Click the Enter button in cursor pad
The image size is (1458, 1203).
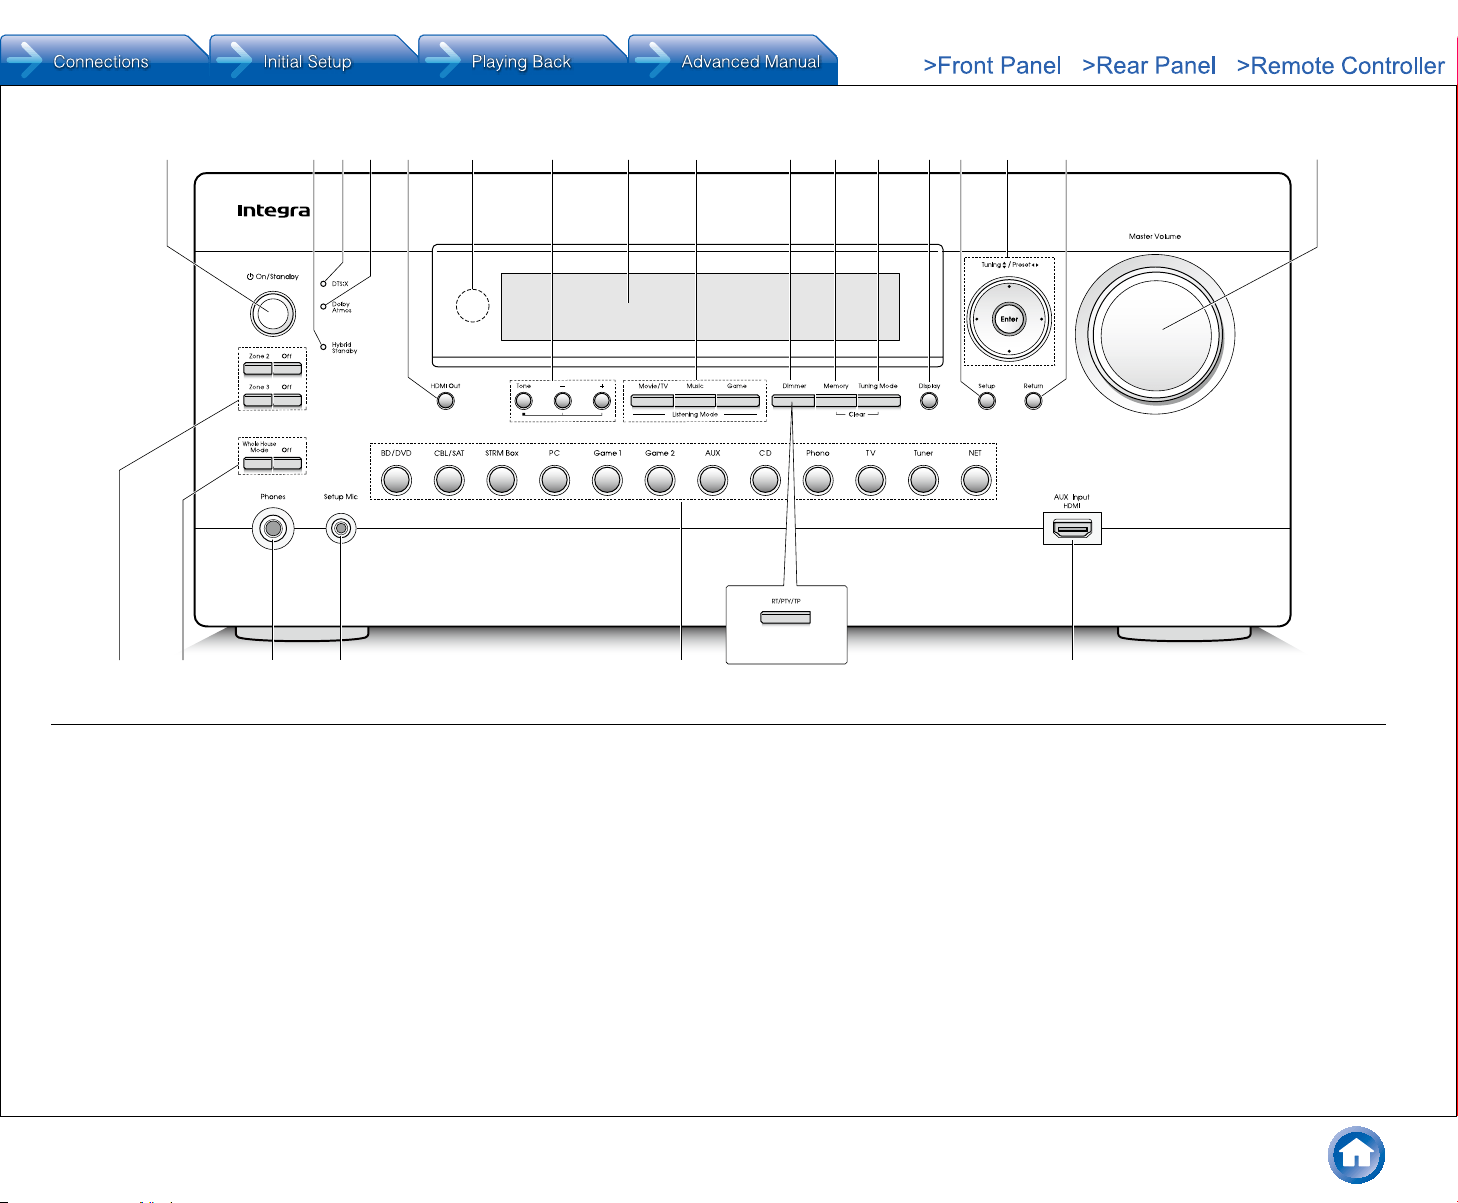click(x=1009, y=319)
